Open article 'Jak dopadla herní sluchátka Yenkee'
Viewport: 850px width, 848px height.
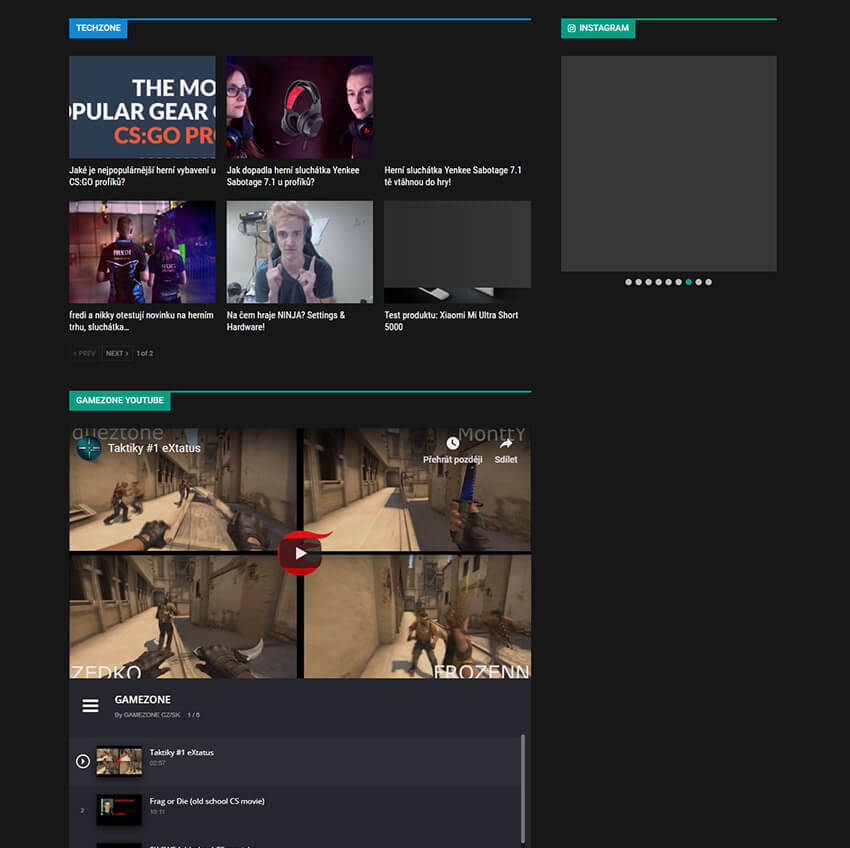coord(293,176)
